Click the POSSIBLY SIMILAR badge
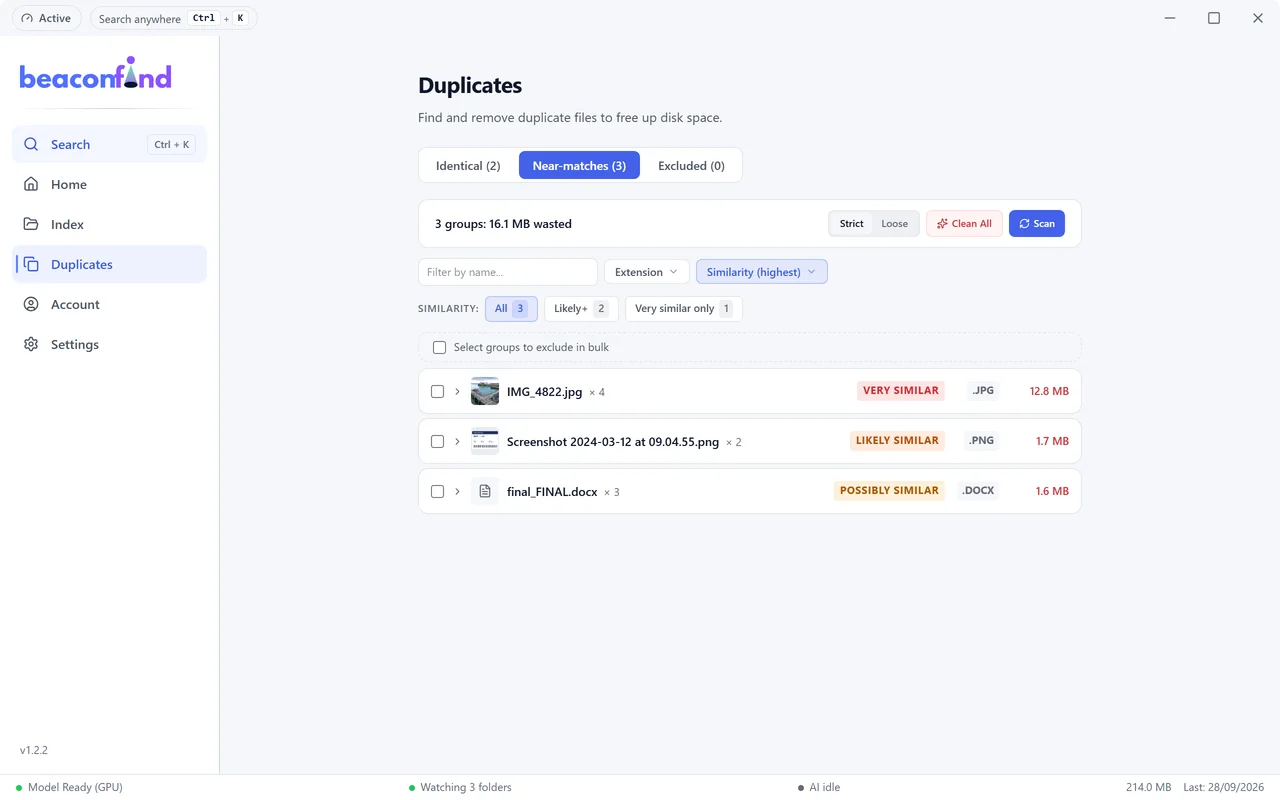This screenshot has width=1280, height=800. coord(889,491)
